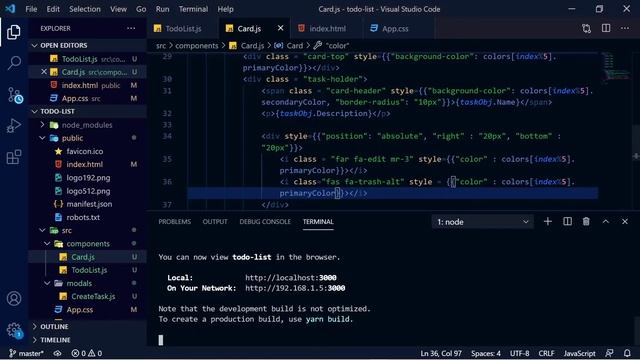The width and height of the screenshot is (640, 360).
Task: Open the Run menu
Action: click(162, 9)
